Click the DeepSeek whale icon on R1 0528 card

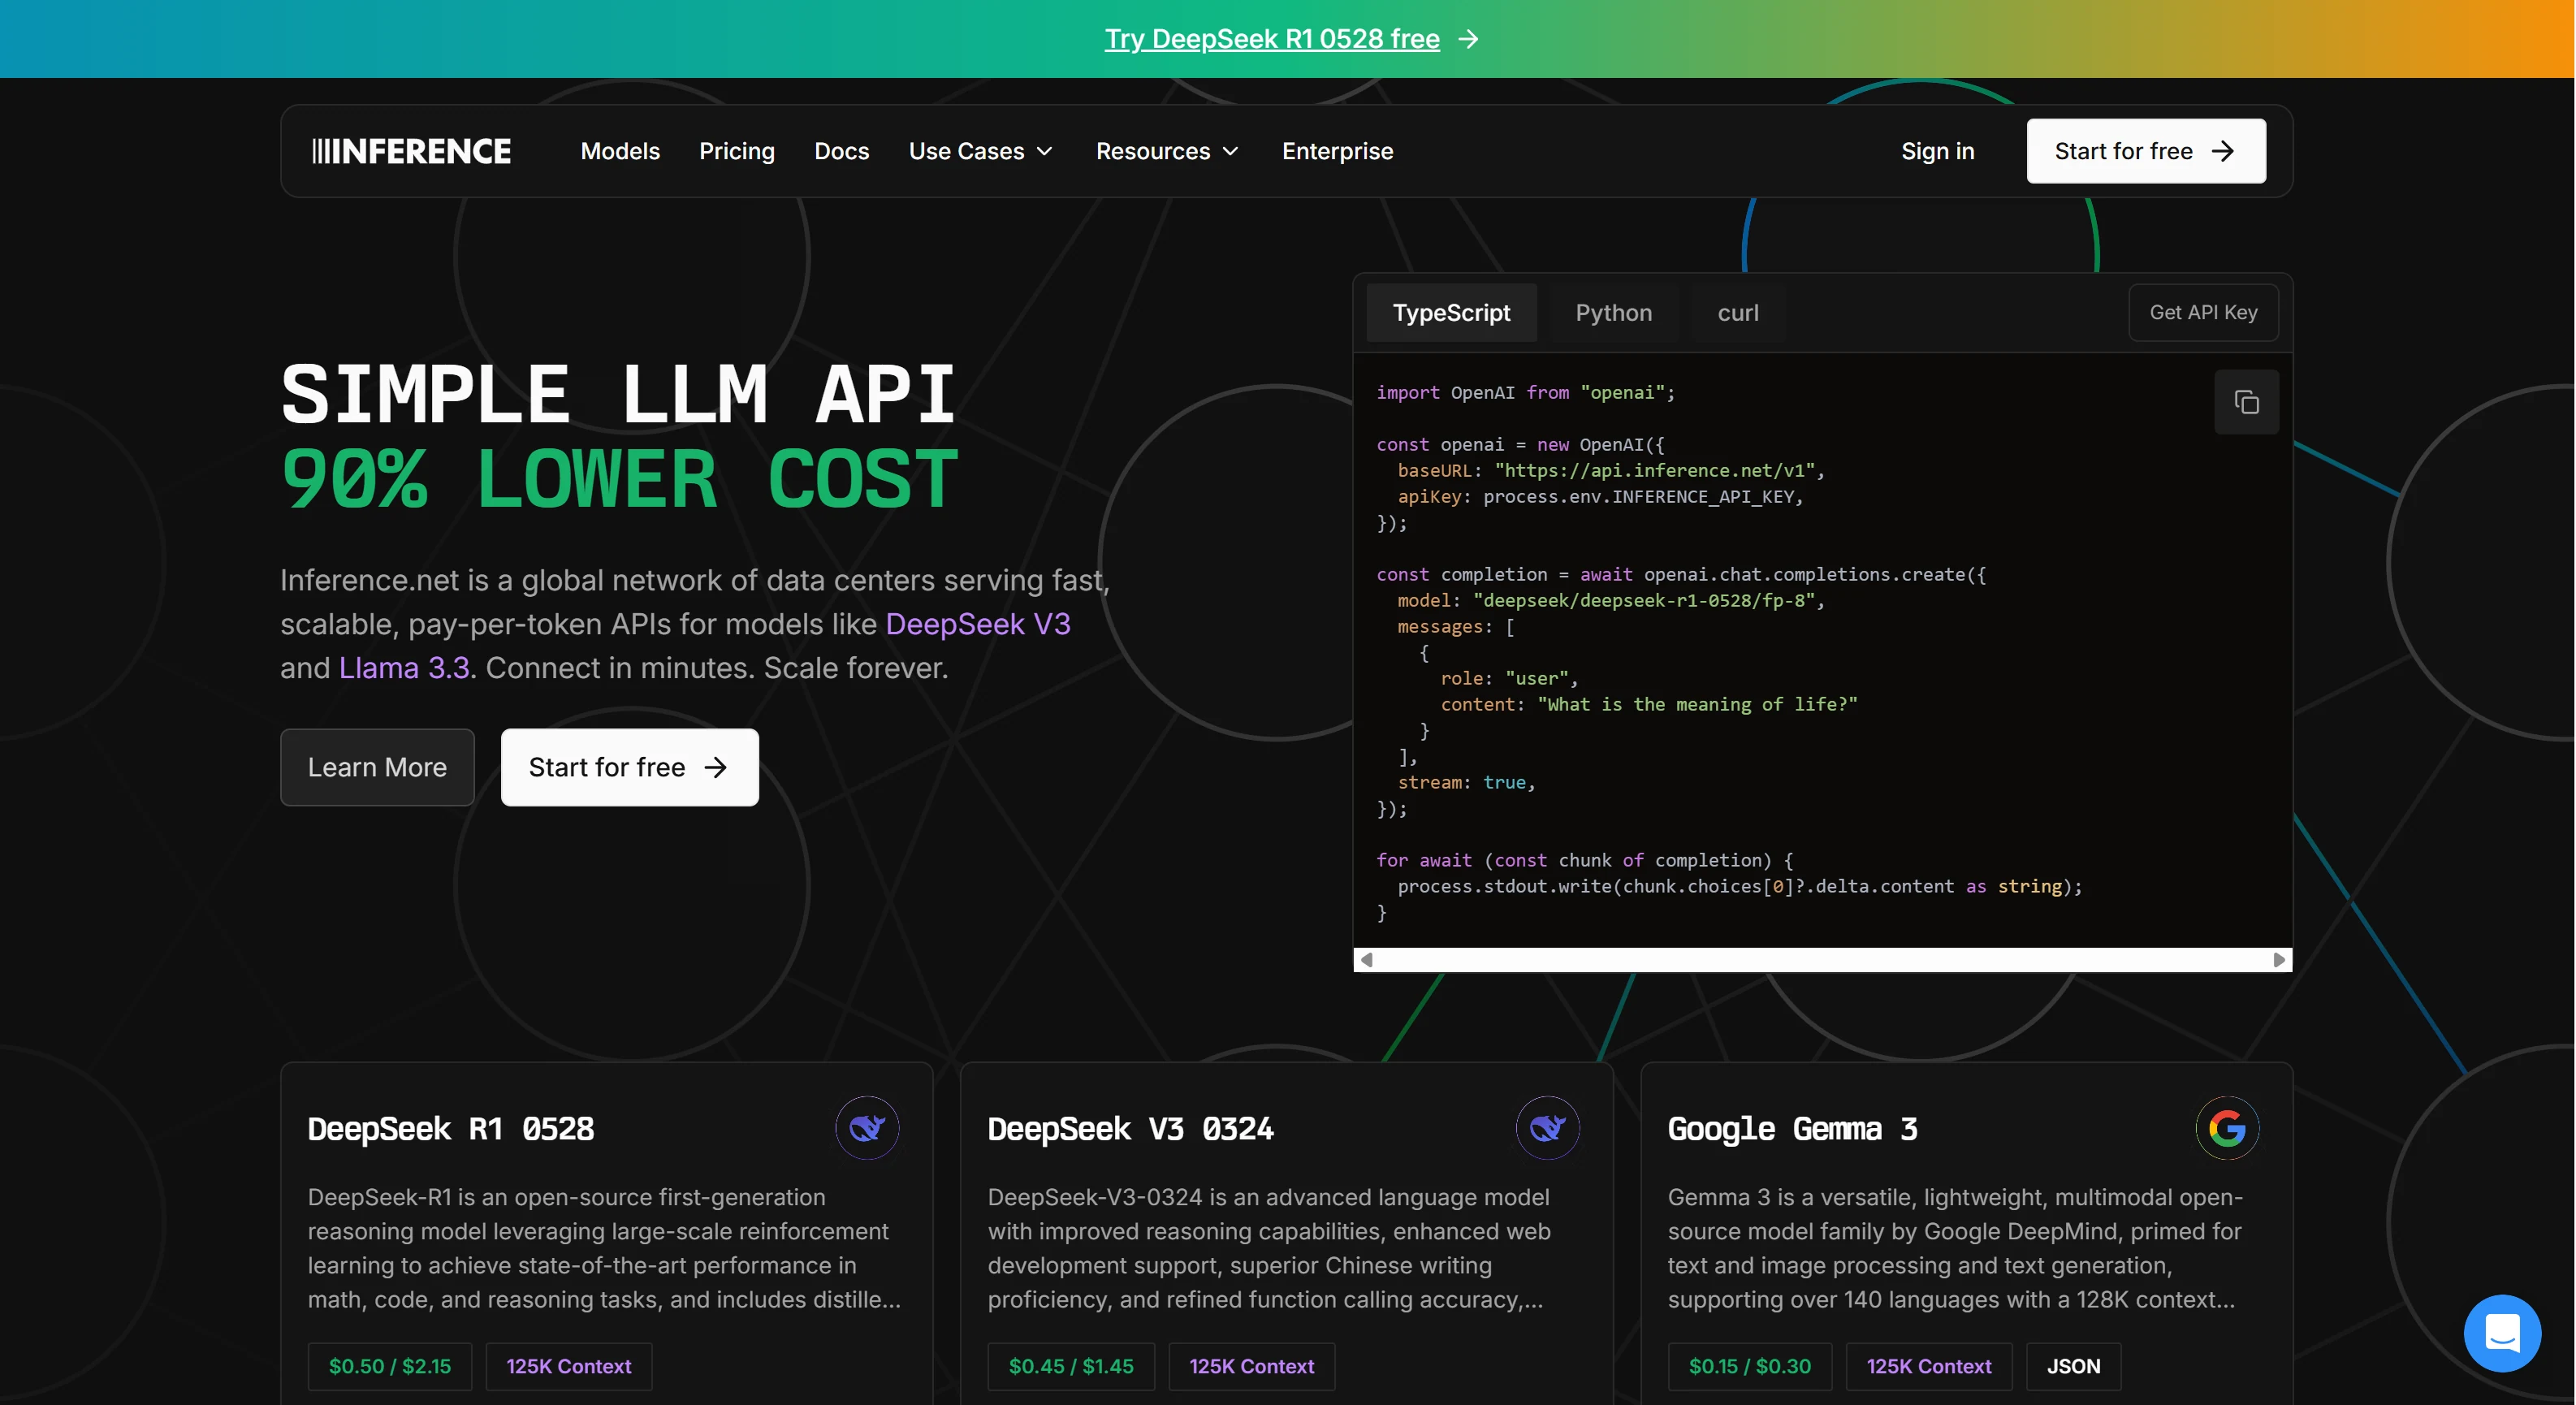867,1128
